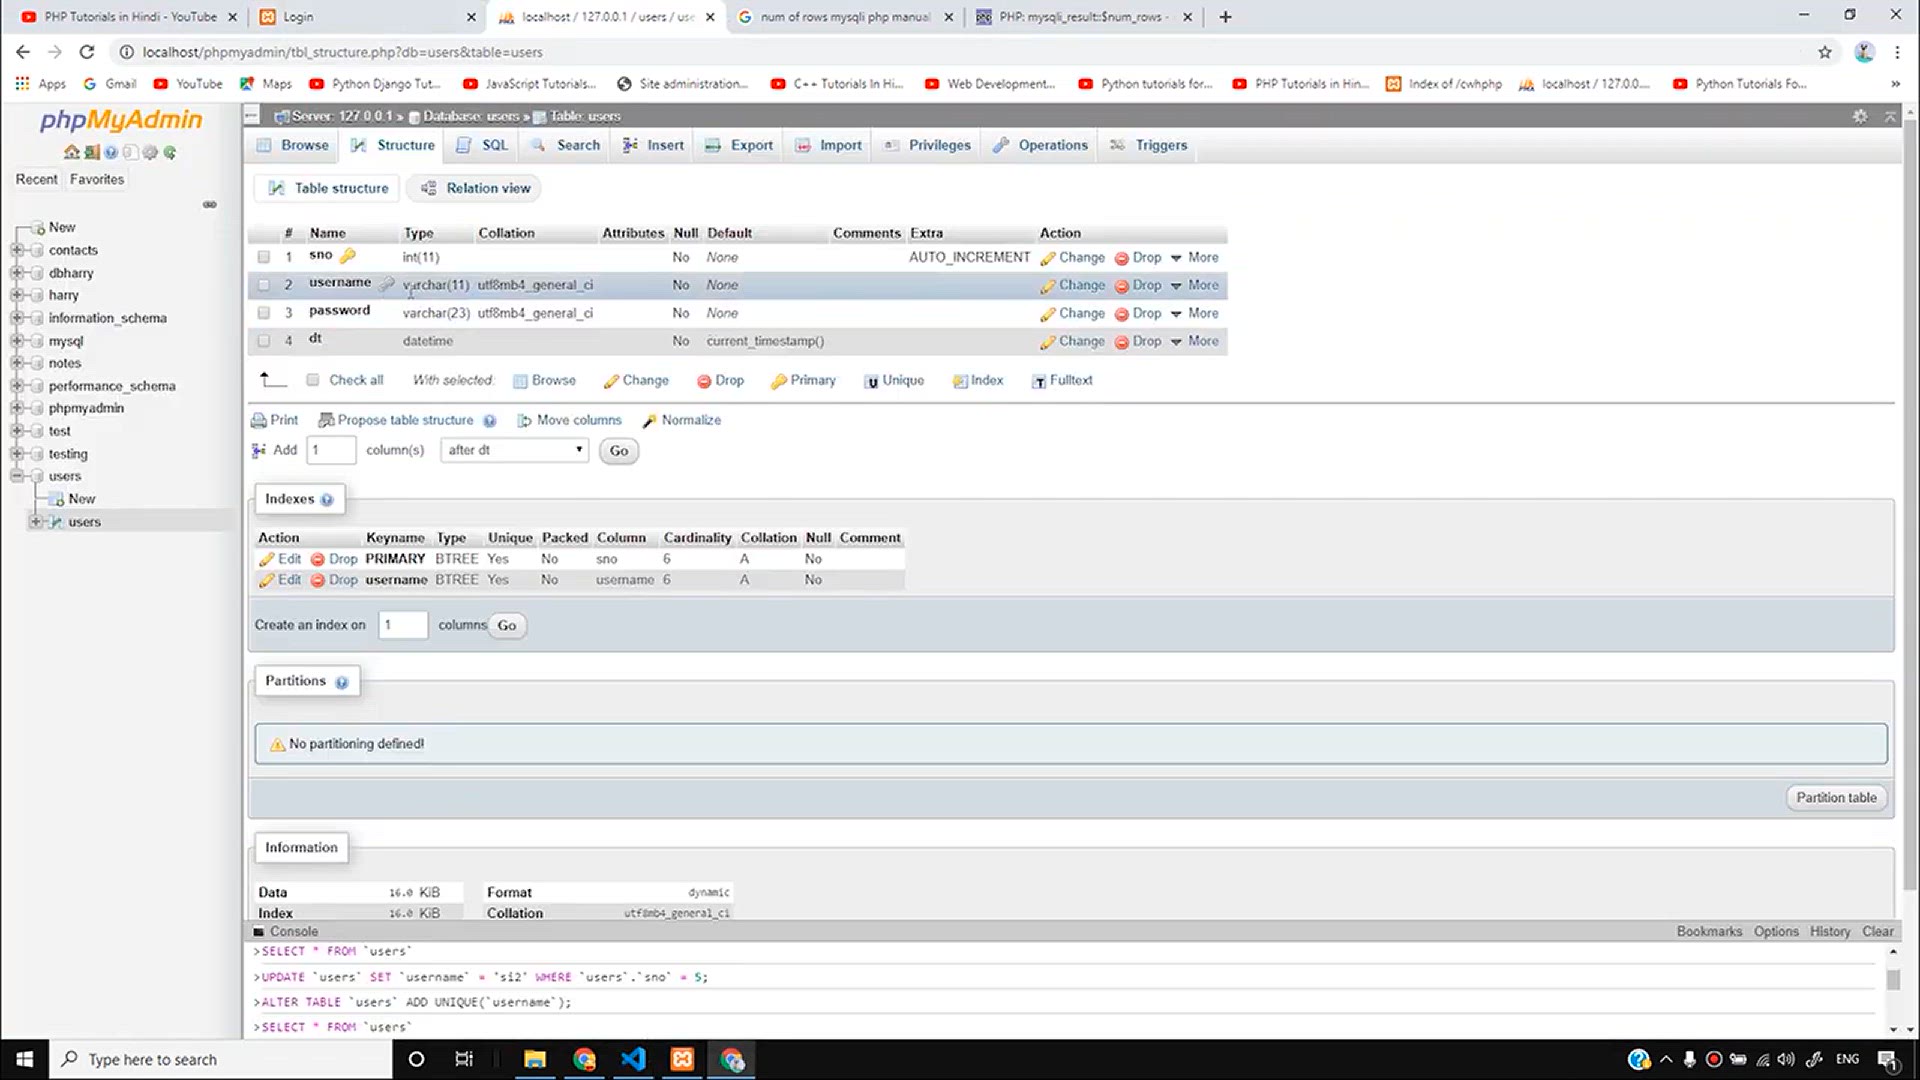Expand the contacts database tree node
1920x1080 pixels.
[17, 250]
